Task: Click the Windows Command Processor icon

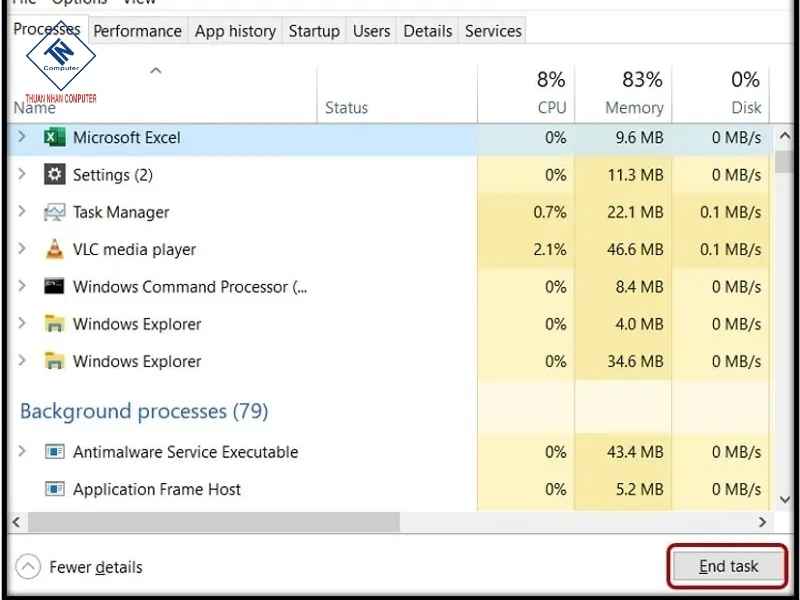Action: (54, 287)
